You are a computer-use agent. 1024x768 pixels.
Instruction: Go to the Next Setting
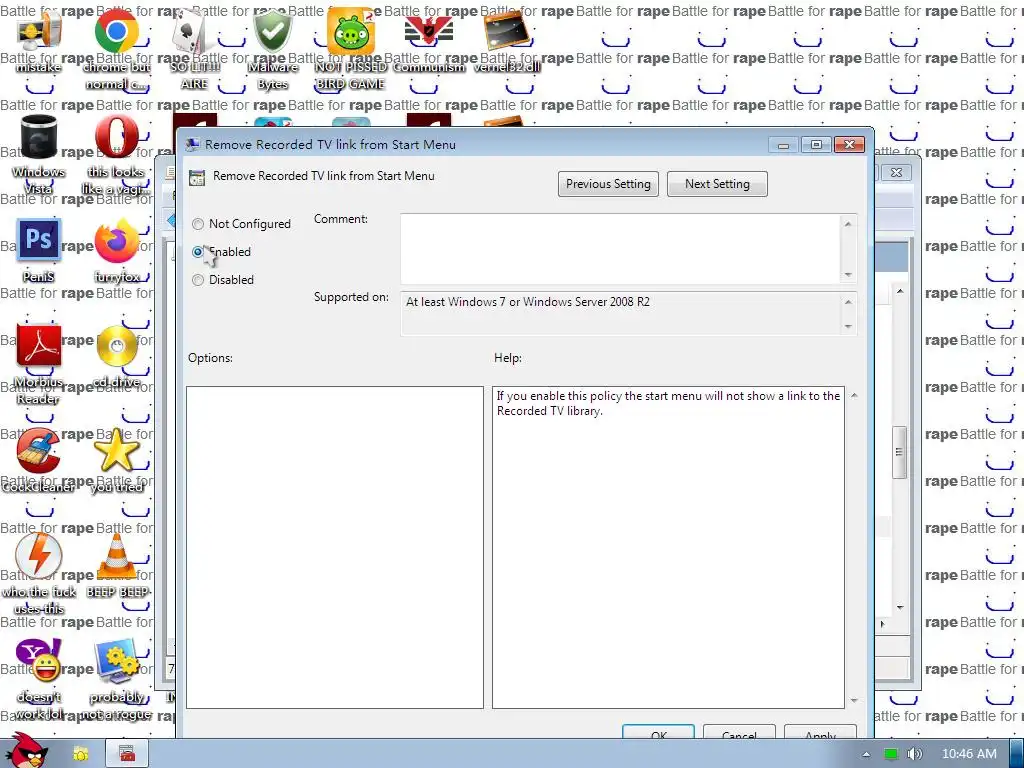tap(717, 184)
